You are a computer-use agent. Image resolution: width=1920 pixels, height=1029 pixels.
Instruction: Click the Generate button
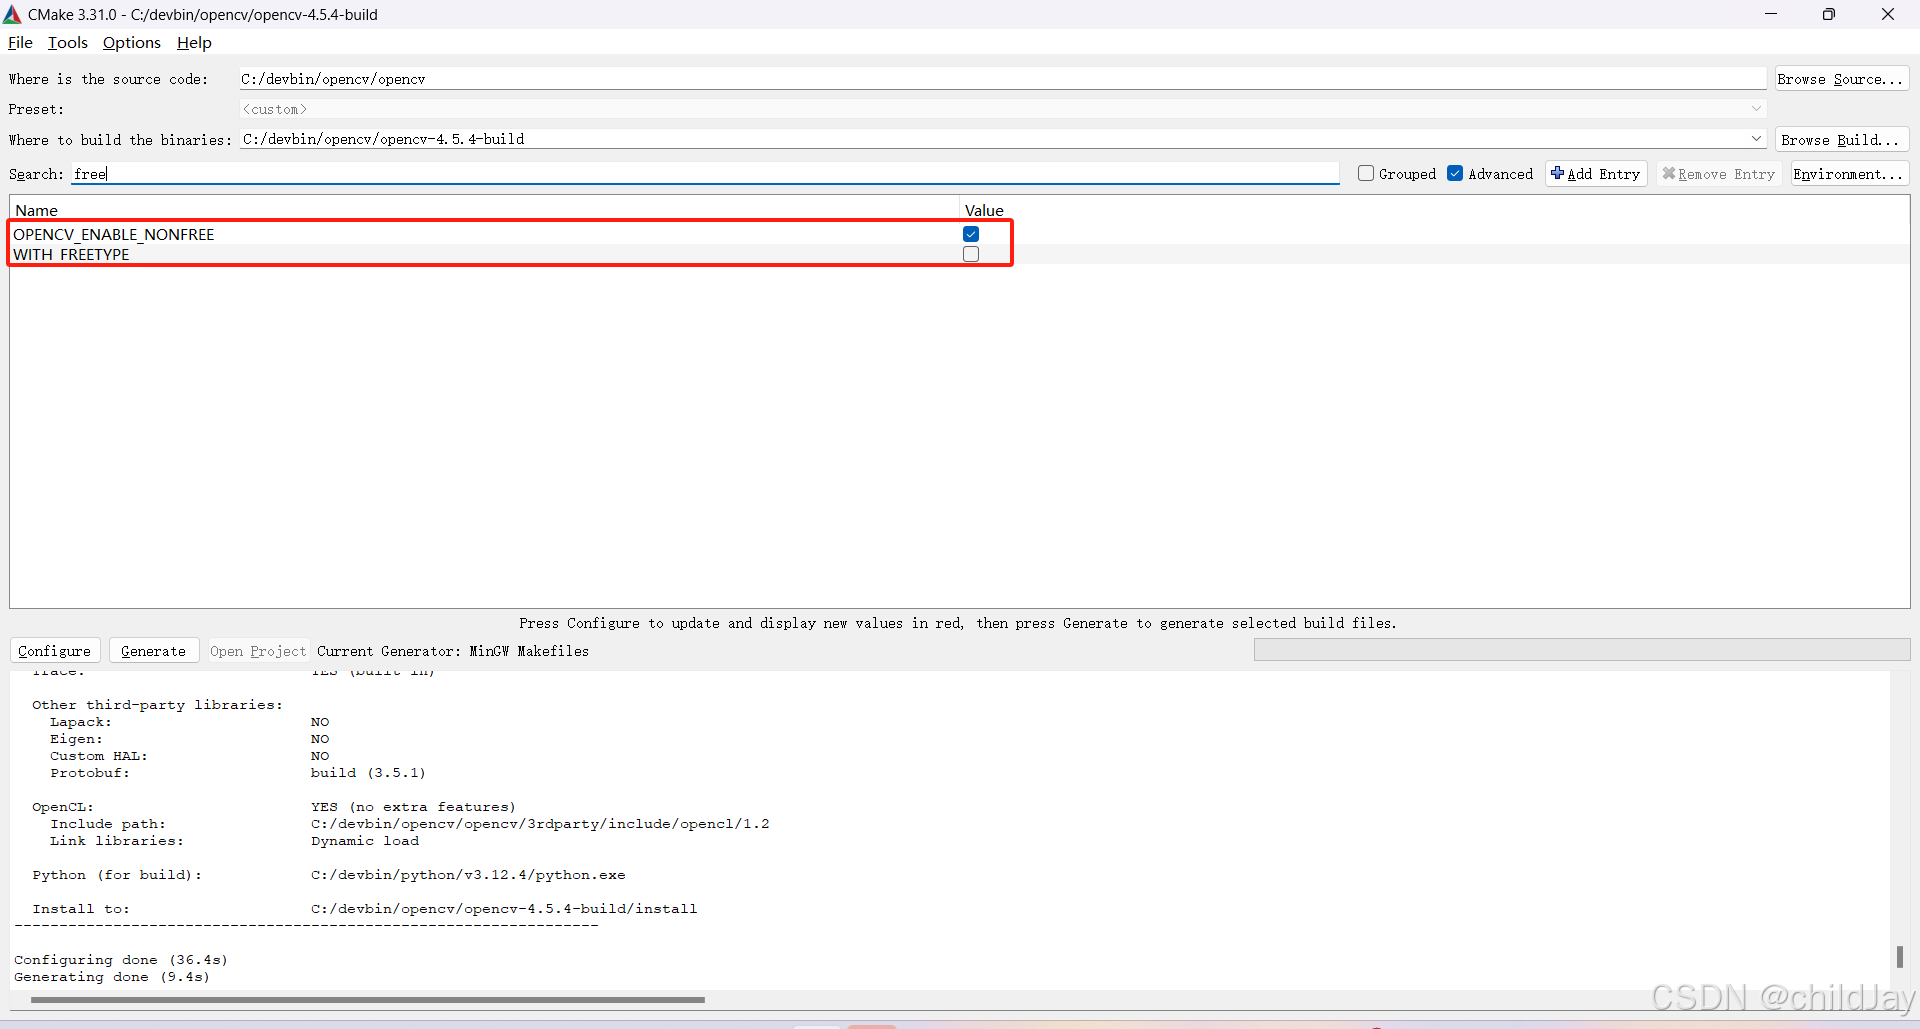(x=154, y=651)
